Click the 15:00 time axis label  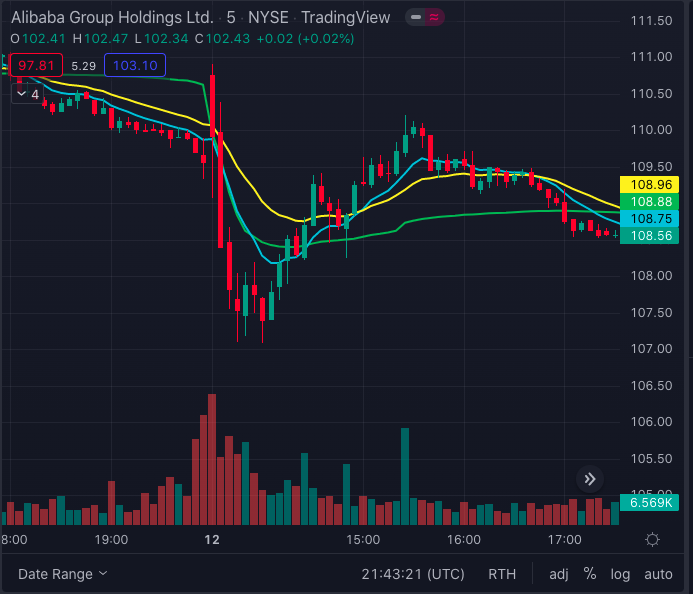363,540
